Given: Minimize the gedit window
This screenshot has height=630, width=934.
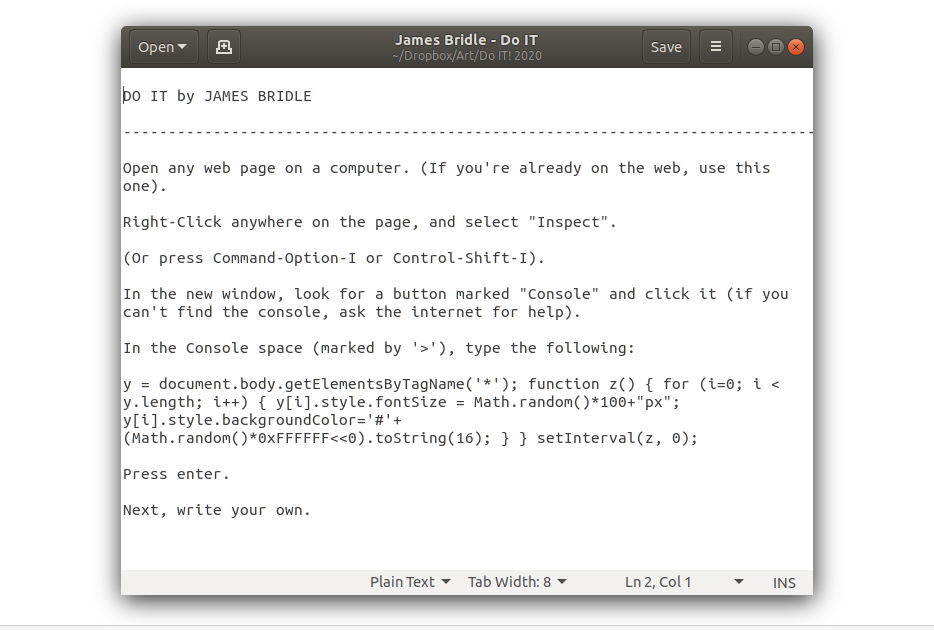Looking at the screenshot, I should click(x=755, y=47).
